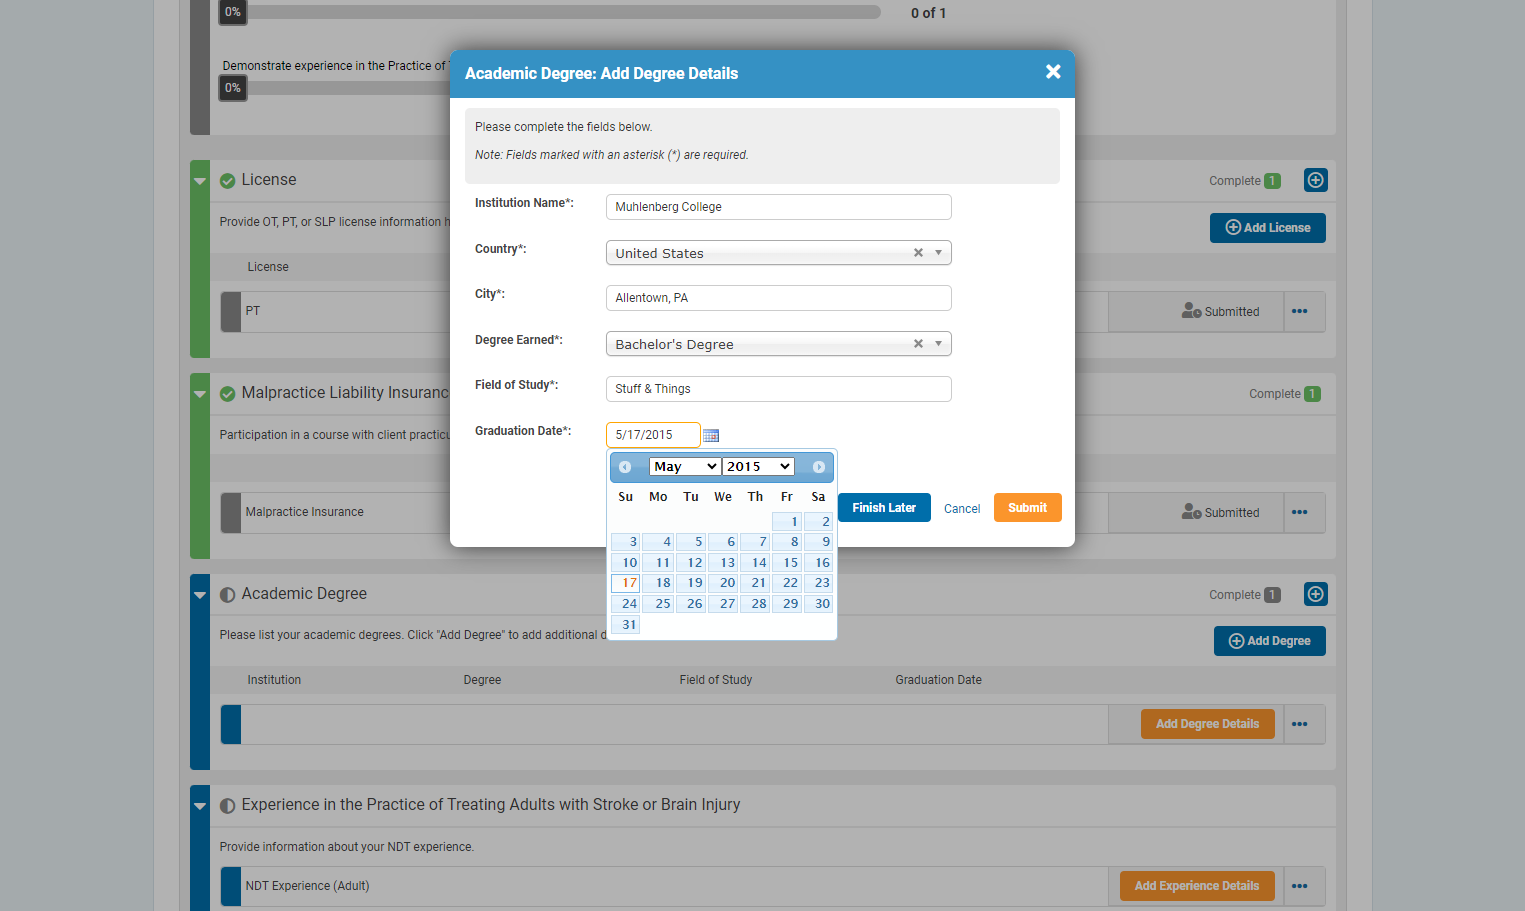Viewport: 1525px width, 911px height.
Task: Click the Add Degree Details button
Action: 1208,724
